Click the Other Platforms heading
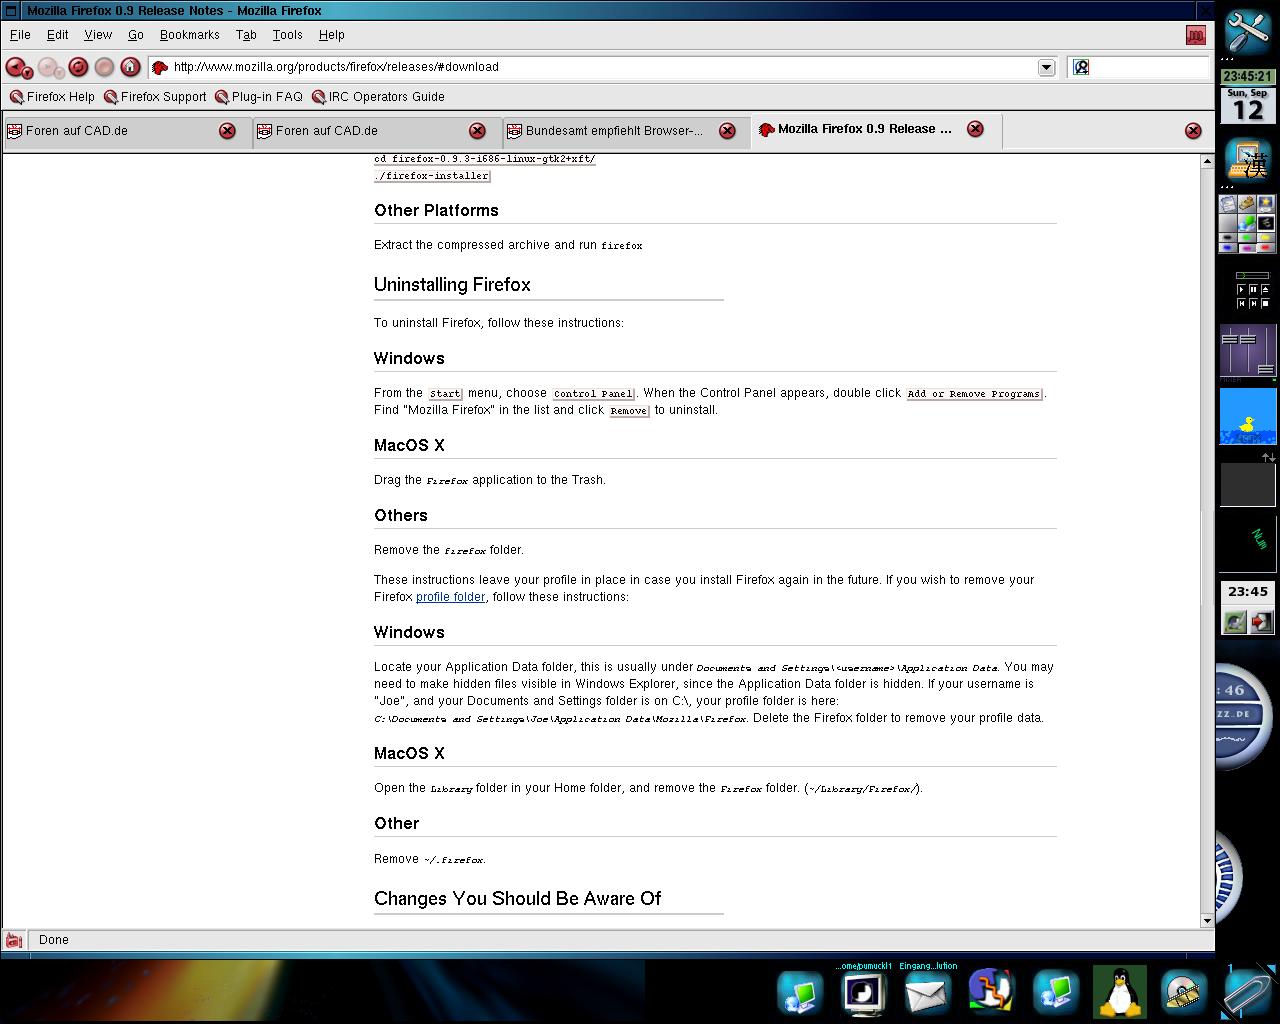 436,210
